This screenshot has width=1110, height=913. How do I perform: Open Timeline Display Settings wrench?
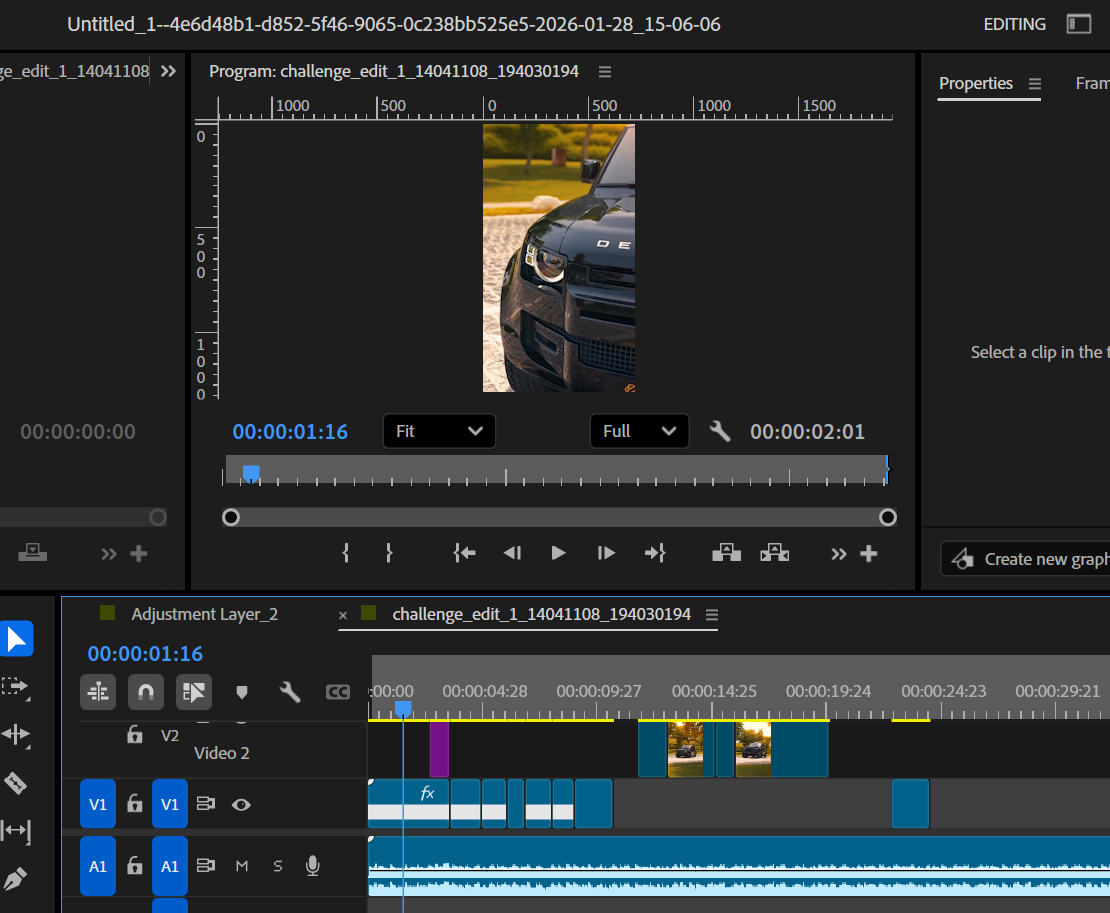[290, 692]
